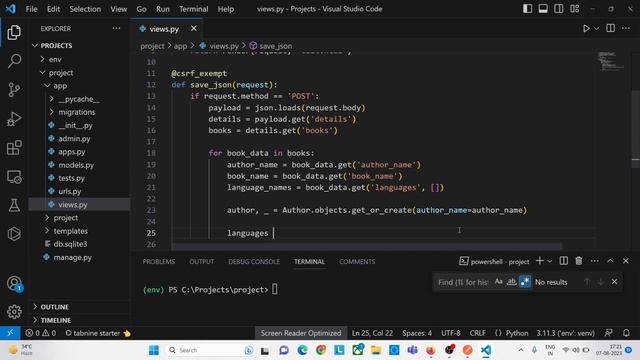Run Python file play button
The width and height of the screenshot is (640, 360).
pyautogui.click(x=586, y=28)
